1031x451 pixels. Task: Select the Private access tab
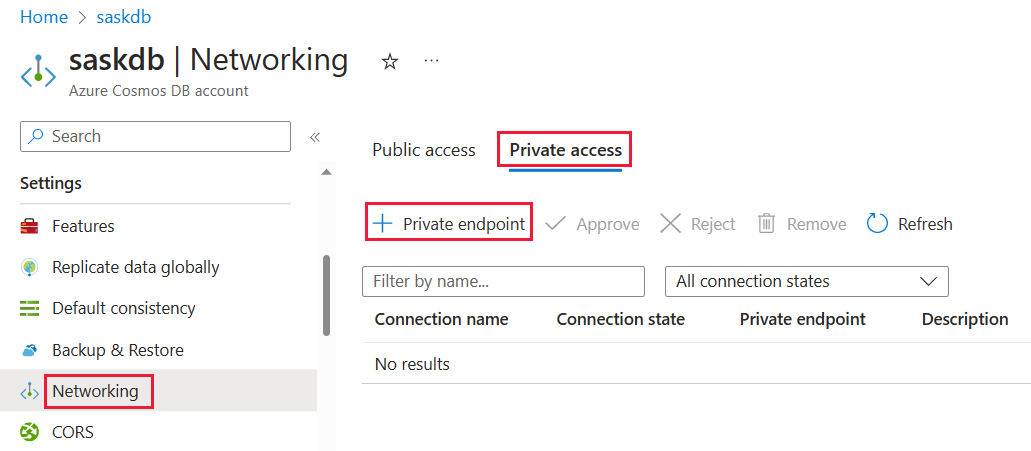[x=566, y=150]
